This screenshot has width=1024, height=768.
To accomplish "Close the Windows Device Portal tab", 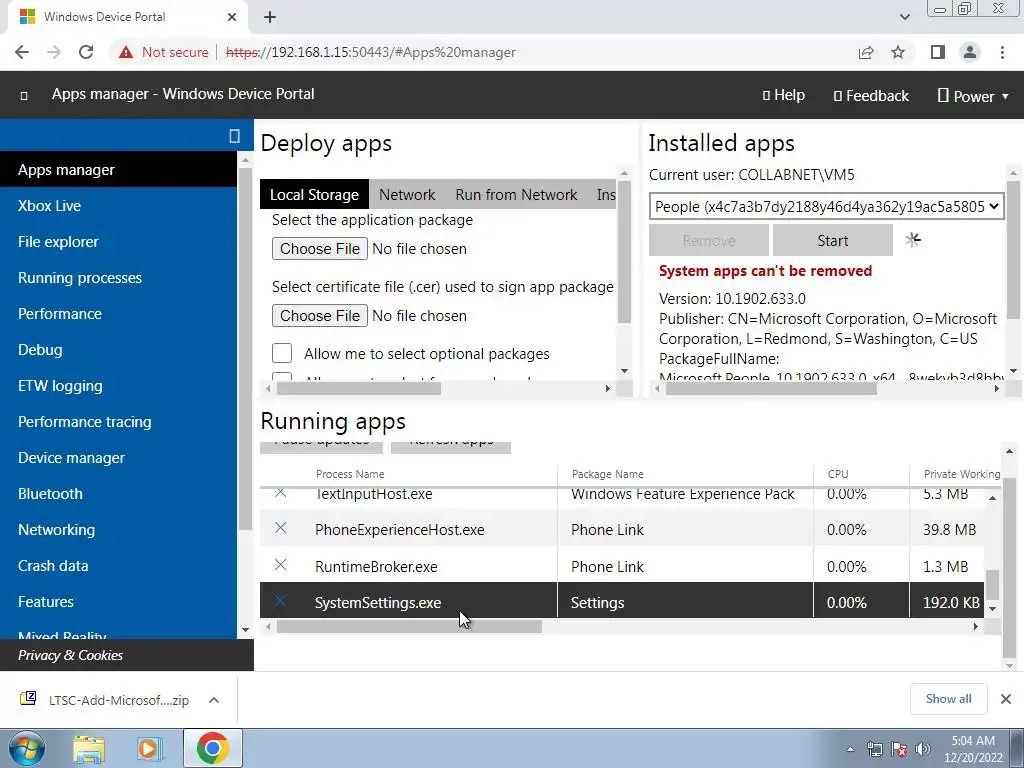I will 232,17.
